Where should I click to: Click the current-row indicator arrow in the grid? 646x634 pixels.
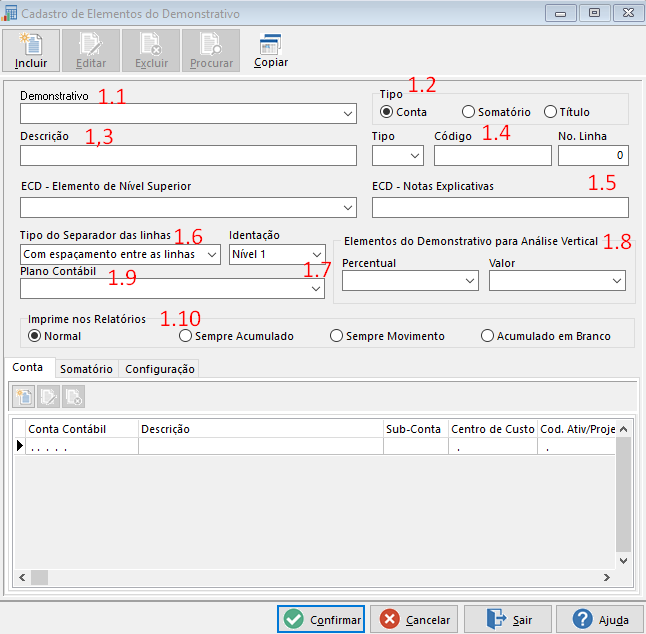click(x=19, y=446)
